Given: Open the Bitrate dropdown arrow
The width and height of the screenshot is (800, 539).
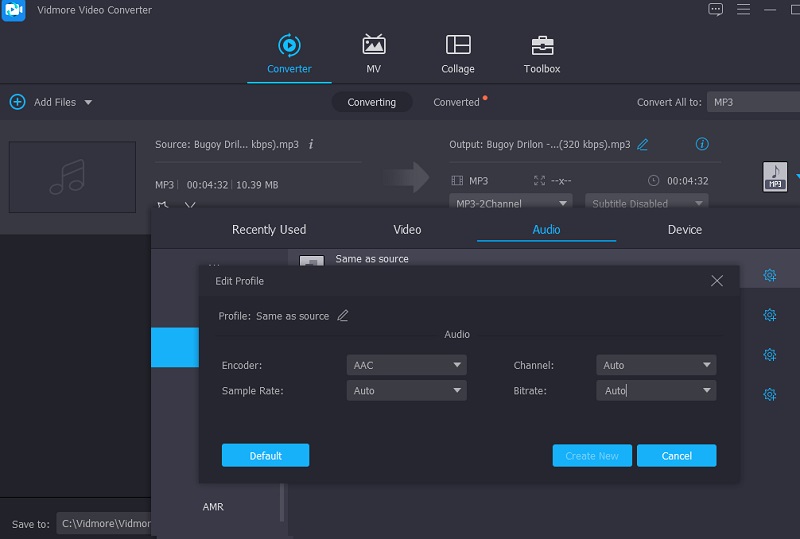Looking at the screenshot, I should click(707, 390).
